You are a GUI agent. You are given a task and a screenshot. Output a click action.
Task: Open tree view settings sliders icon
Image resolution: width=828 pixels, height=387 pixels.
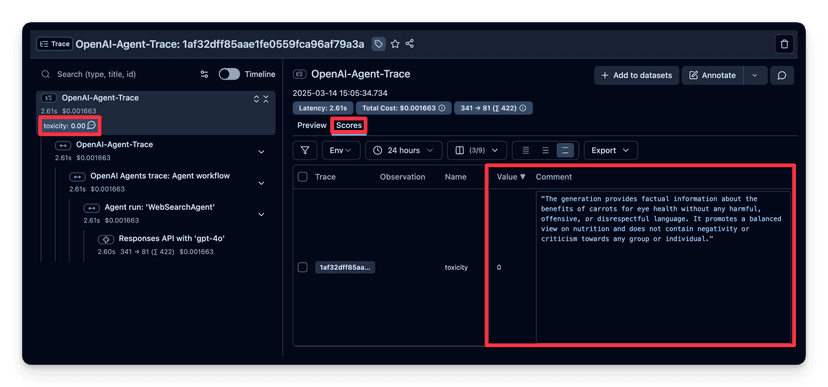point(204,74)
